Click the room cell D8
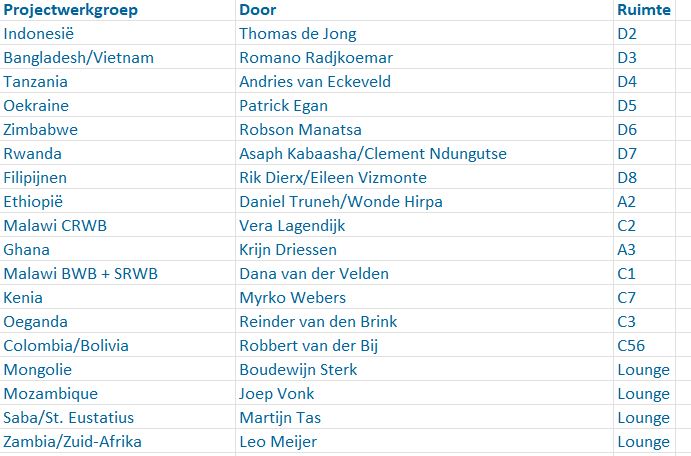 click(627, 178)
